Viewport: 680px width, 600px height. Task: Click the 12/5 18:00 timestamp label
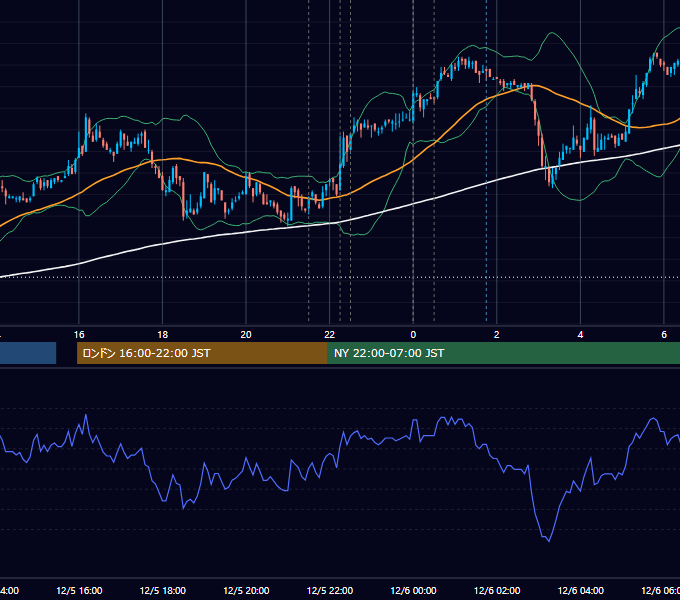163,591
